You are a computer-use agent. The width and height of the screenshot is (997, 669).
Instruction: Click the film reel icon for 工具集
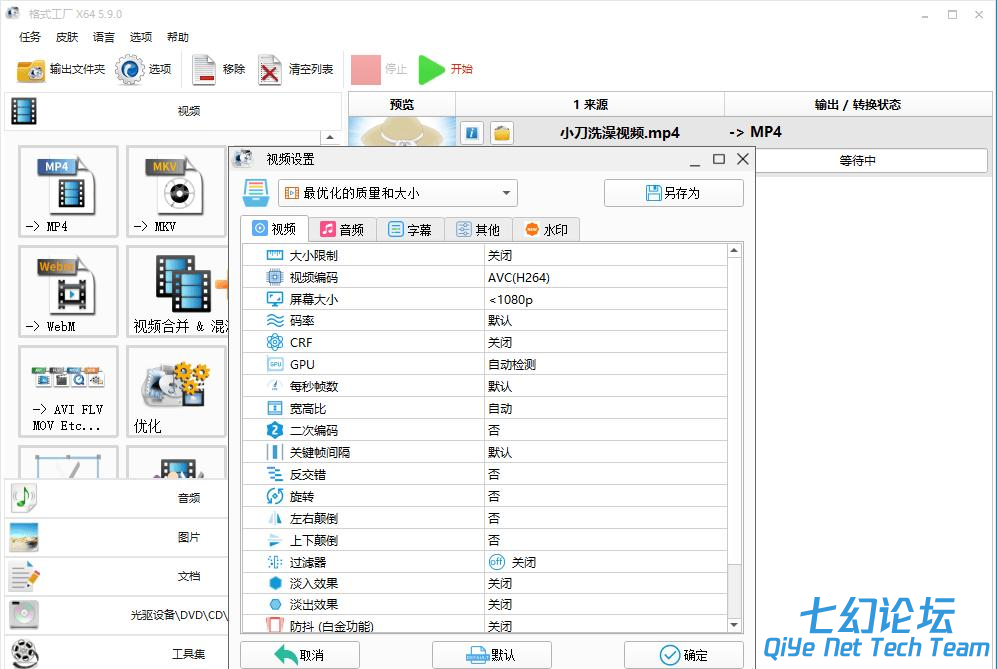[x=24, y=654]
